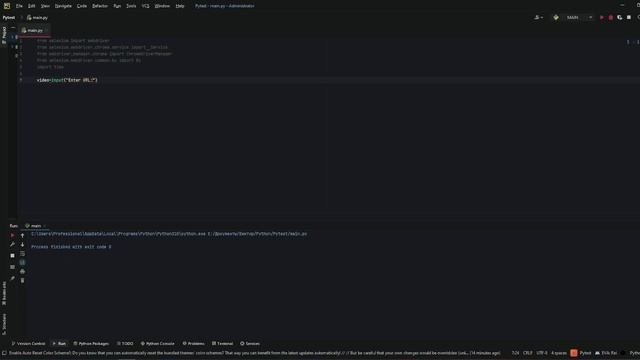Click 'Process finished with exit code' text

point(71,247)
